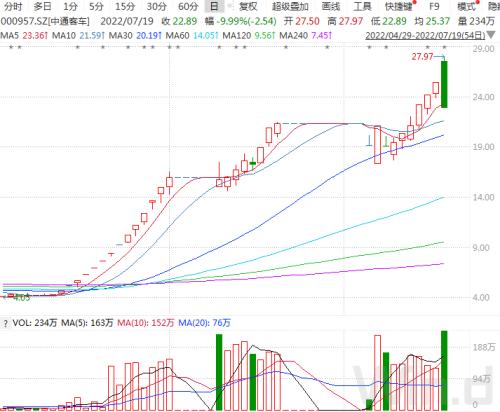Open the 超级叠加 overlay menu

click(x=290, y=6)
